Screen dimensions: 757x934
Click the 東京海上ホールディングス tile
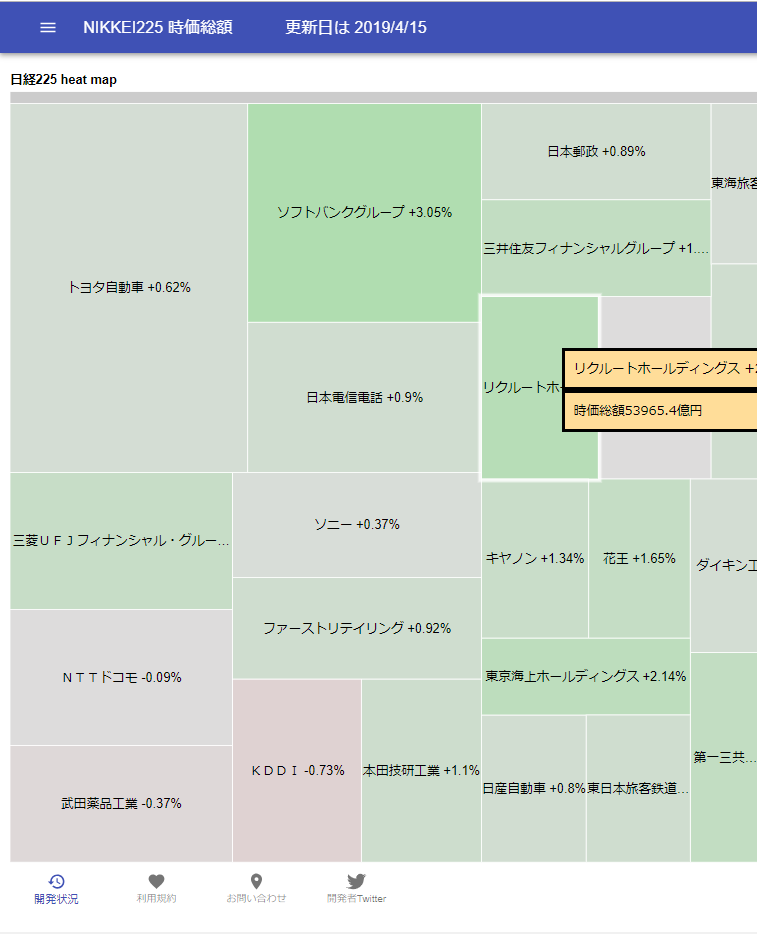tap(585, 678)
